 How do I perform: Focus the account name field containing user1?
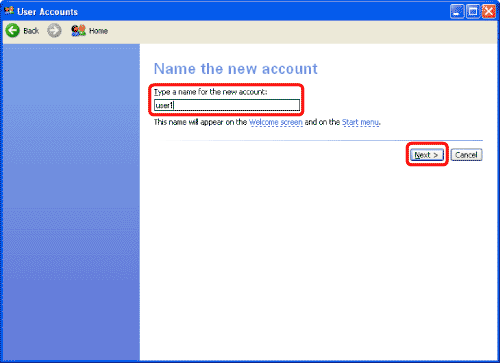tap(227, 105)
